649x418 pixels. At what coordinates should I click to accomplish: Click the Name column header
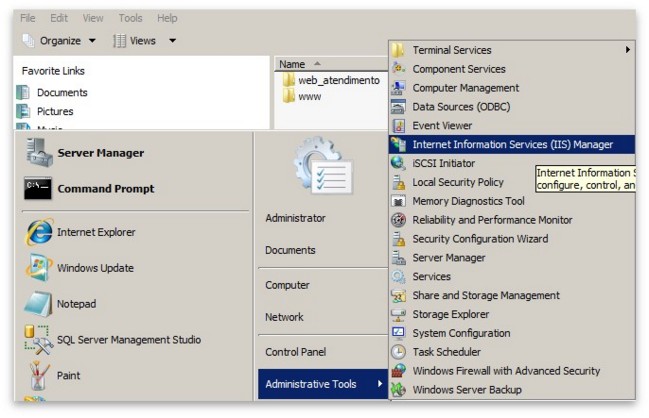(x=330, y=64)
